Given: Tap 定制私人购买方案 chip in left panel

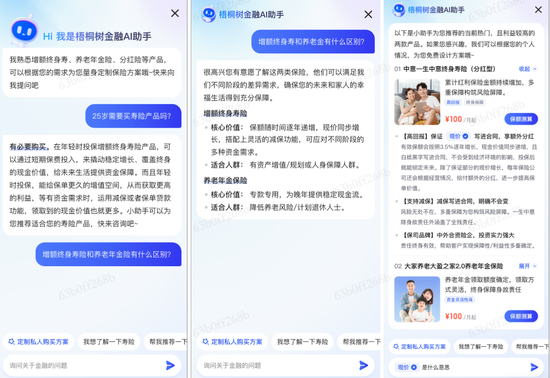Looking at the screenshot, I should (38, 342).
